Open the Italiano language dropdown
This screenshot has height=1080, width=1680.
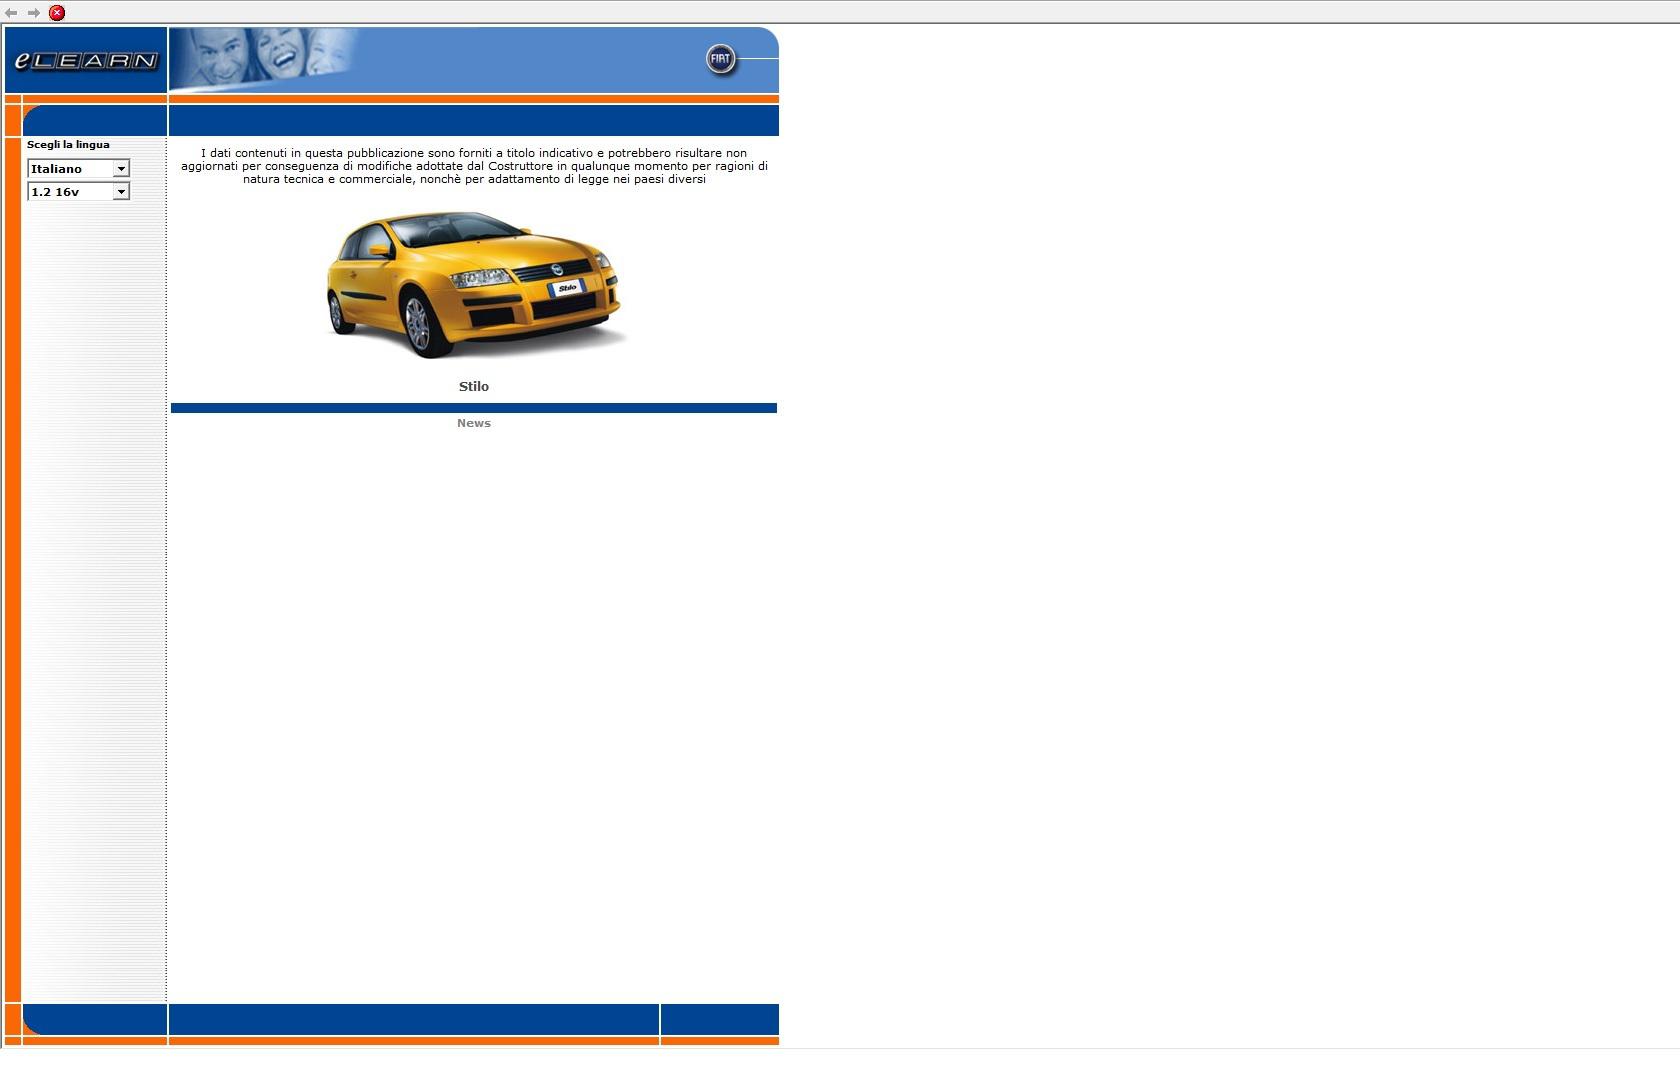click(78, 168)
